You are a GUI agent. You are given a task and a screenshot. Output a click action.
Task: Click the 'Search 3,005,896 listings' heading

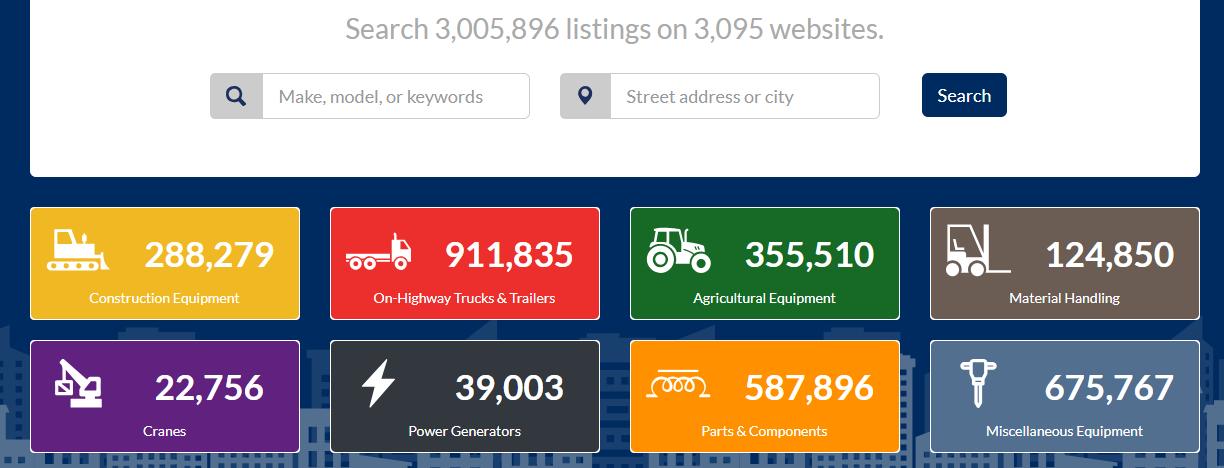[614, 29]
